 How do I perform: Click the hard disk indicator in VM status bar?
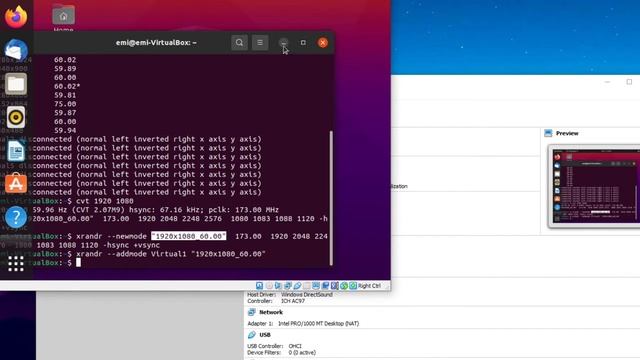point(259,286)
